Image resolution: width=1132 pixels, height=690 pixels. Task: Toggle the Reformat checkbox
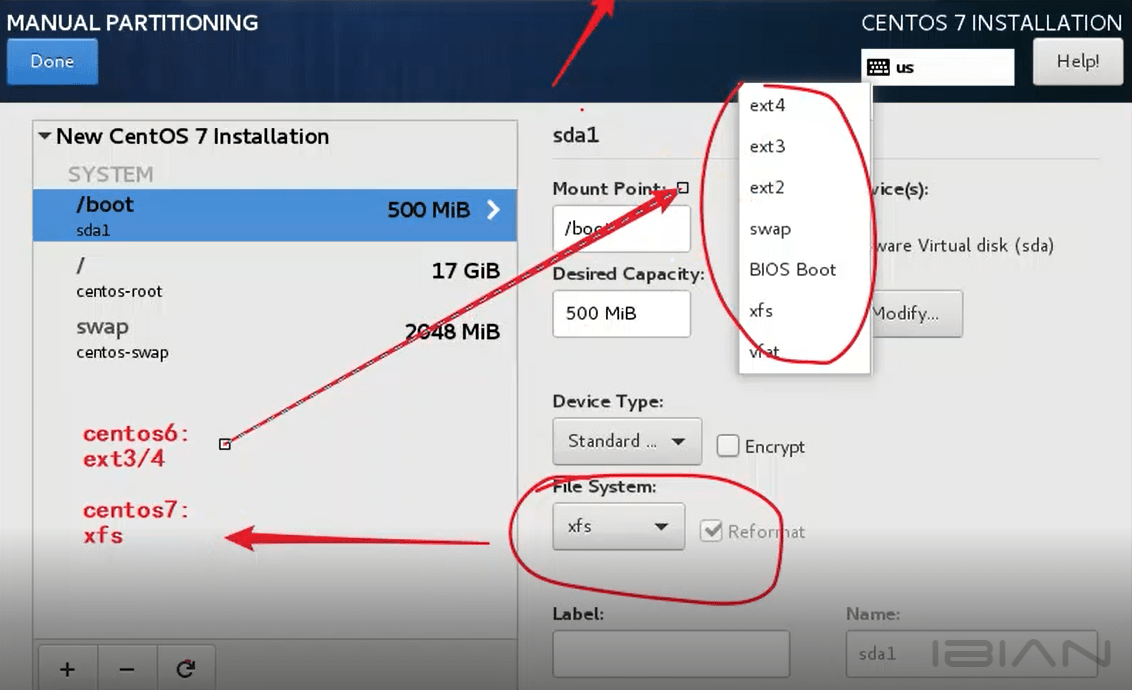711,531
